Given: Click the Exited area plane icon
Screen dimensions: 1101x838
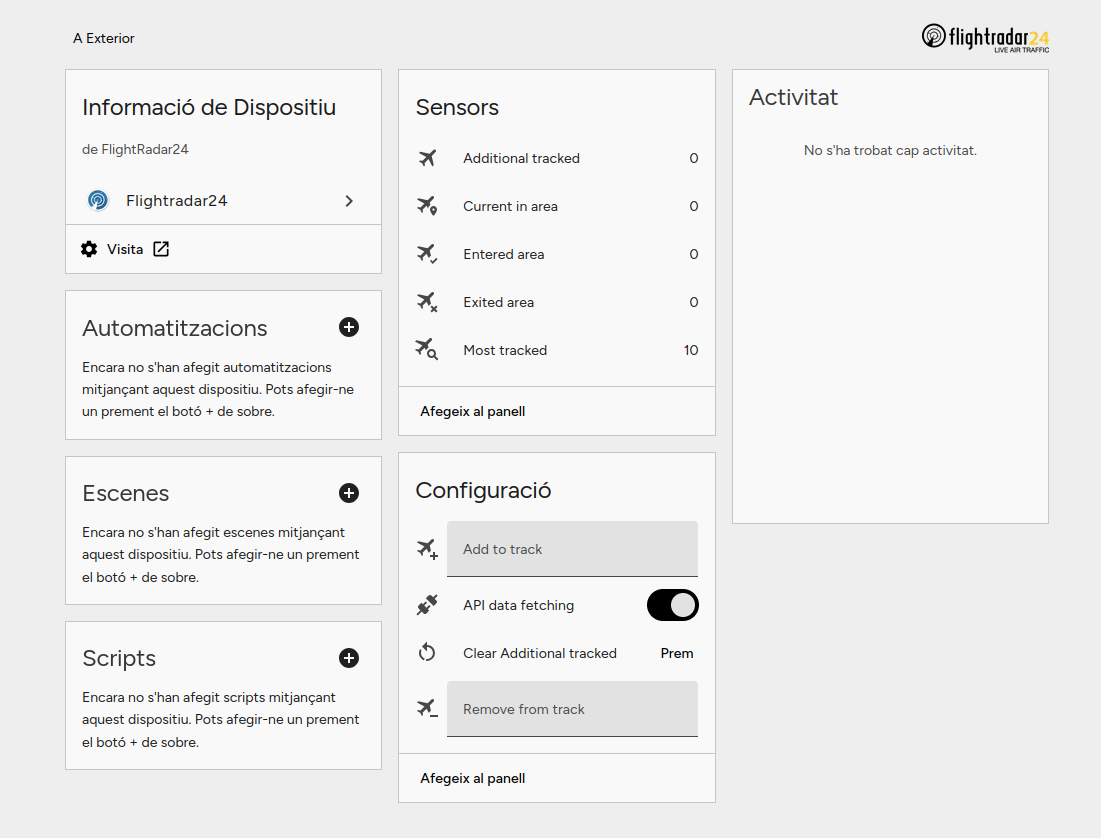Looking at the screenshot, I should coord(427,302).
